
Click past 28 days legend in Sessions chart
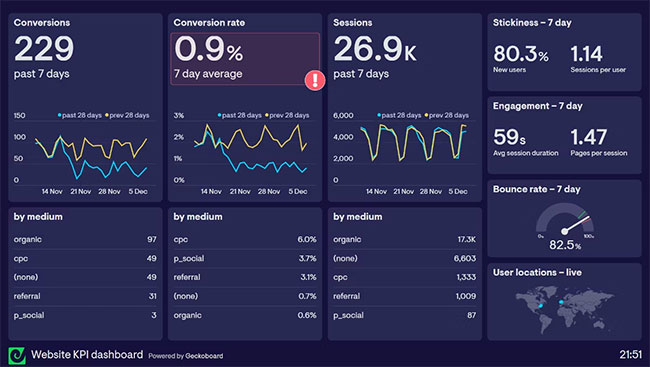click(399, 115)
